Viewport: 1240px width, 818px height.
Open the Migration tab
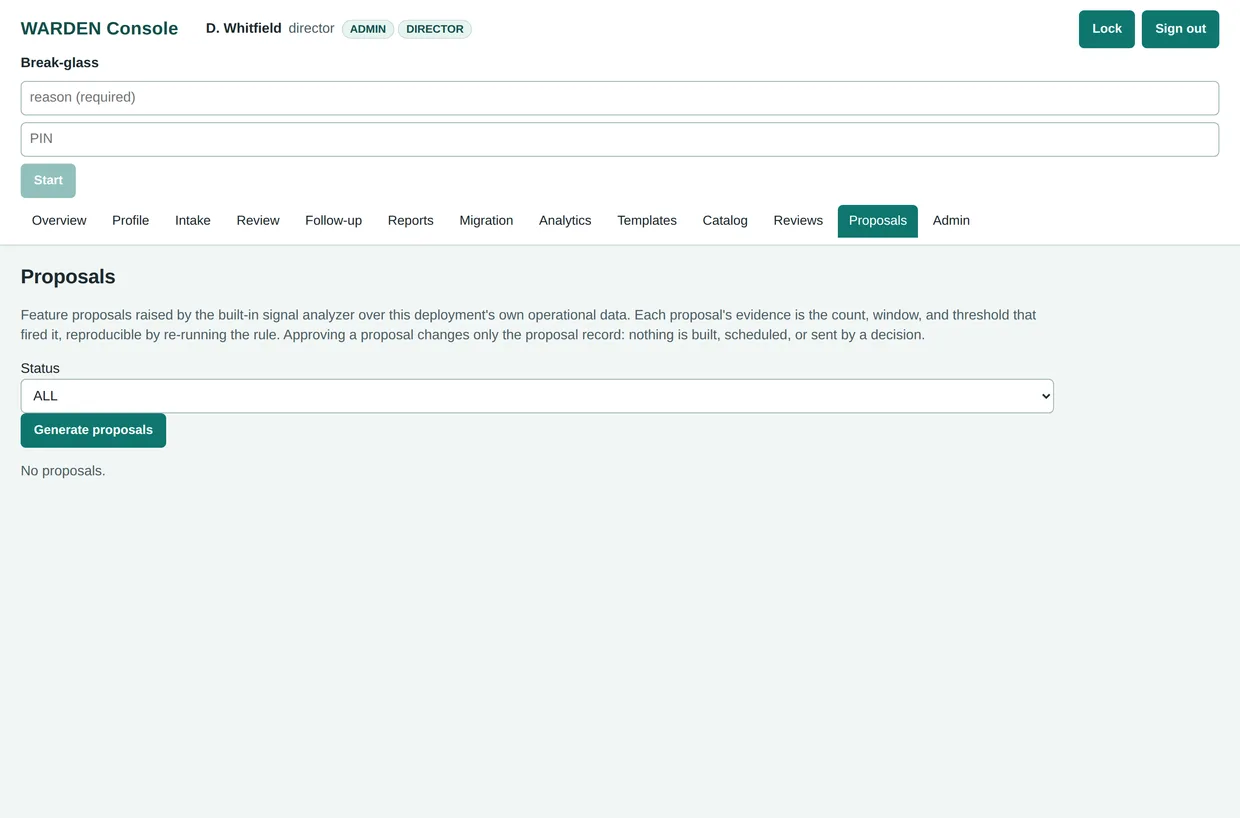click(x=486, y=221)
